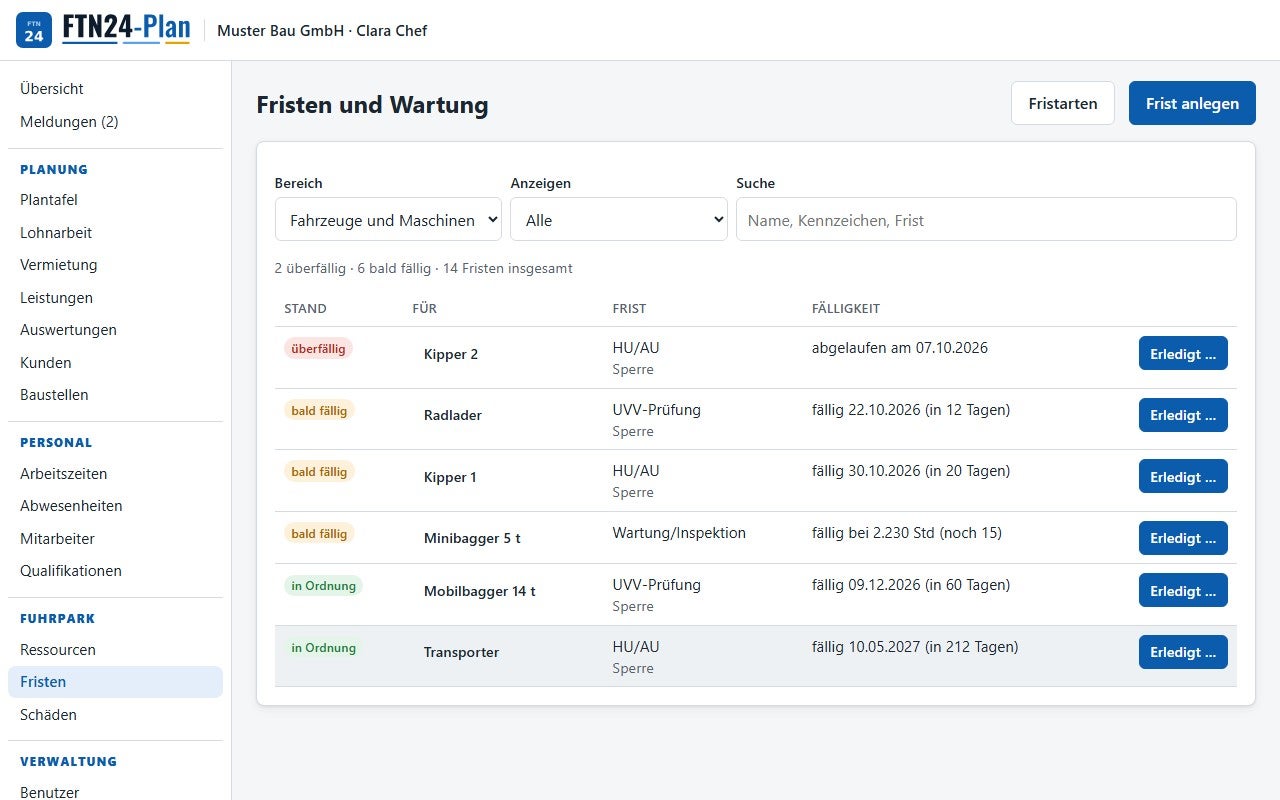Select Vermietung in sidebar
1280x800 pixels.
pos(115,265)
